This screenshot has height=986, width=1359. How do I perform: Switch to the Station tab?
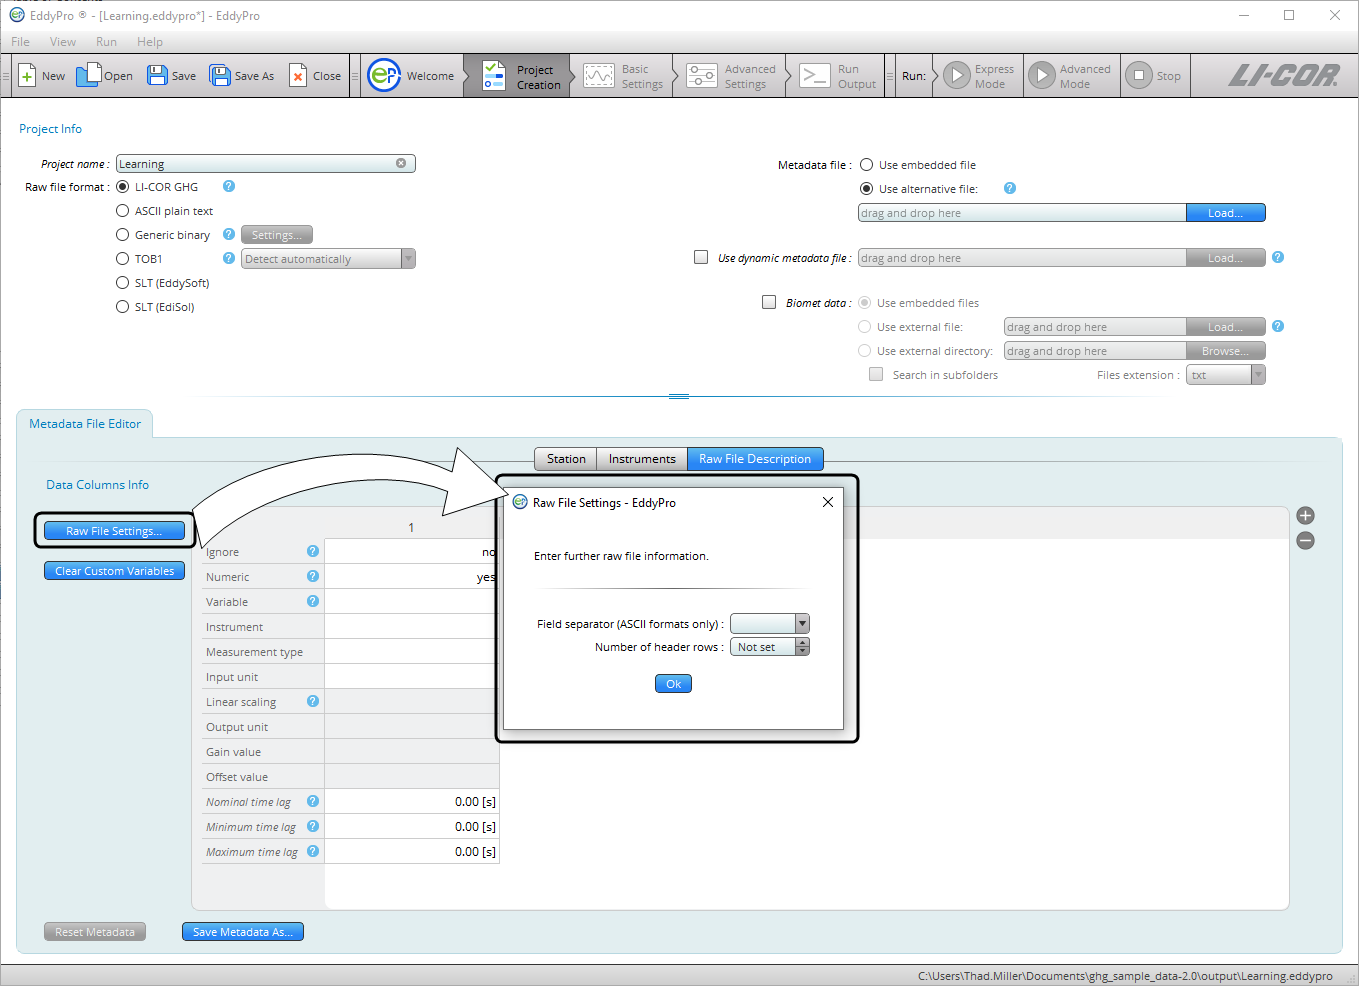[566, 459]
